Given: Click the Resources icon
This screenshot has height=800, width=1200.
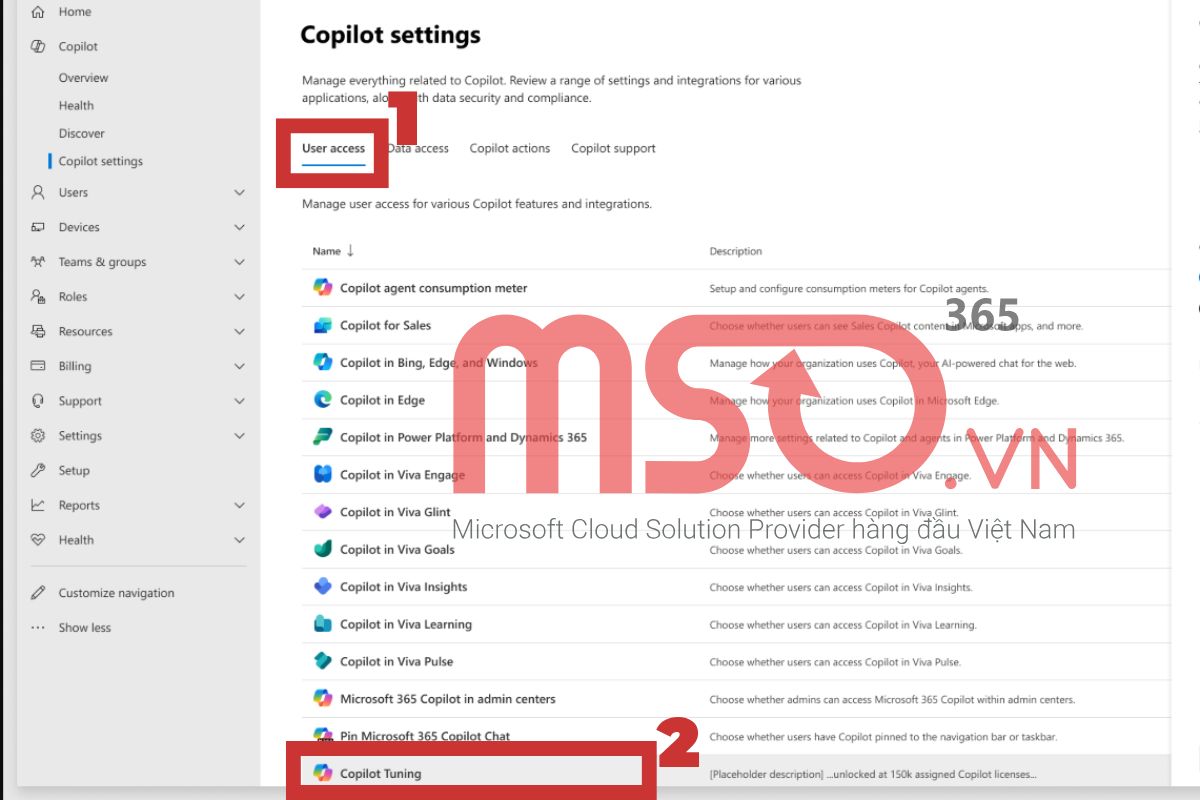Looking at the screenshot, I should pos(38,331).
